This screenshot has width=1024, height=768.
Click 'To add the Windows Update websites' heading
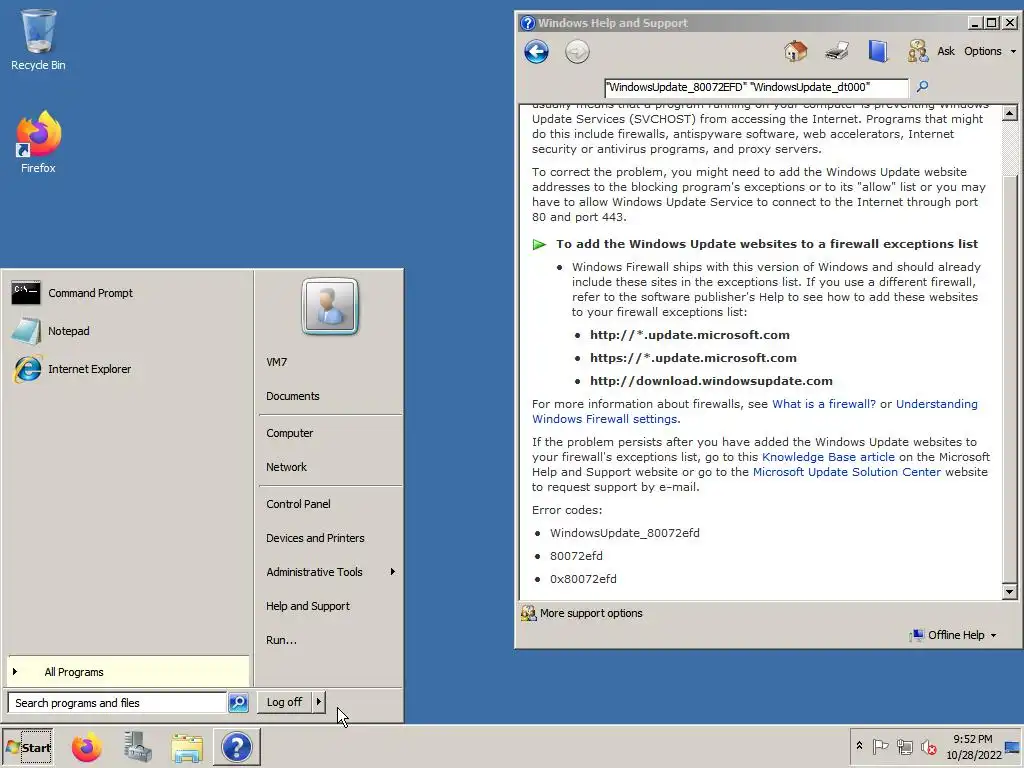(767, 244)
